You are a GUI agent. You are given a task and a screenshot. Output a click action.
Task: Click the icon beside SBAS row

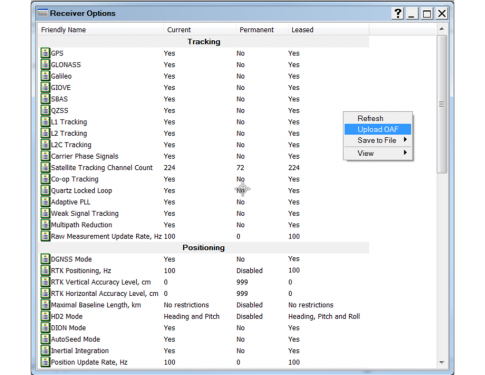point(45,99)
